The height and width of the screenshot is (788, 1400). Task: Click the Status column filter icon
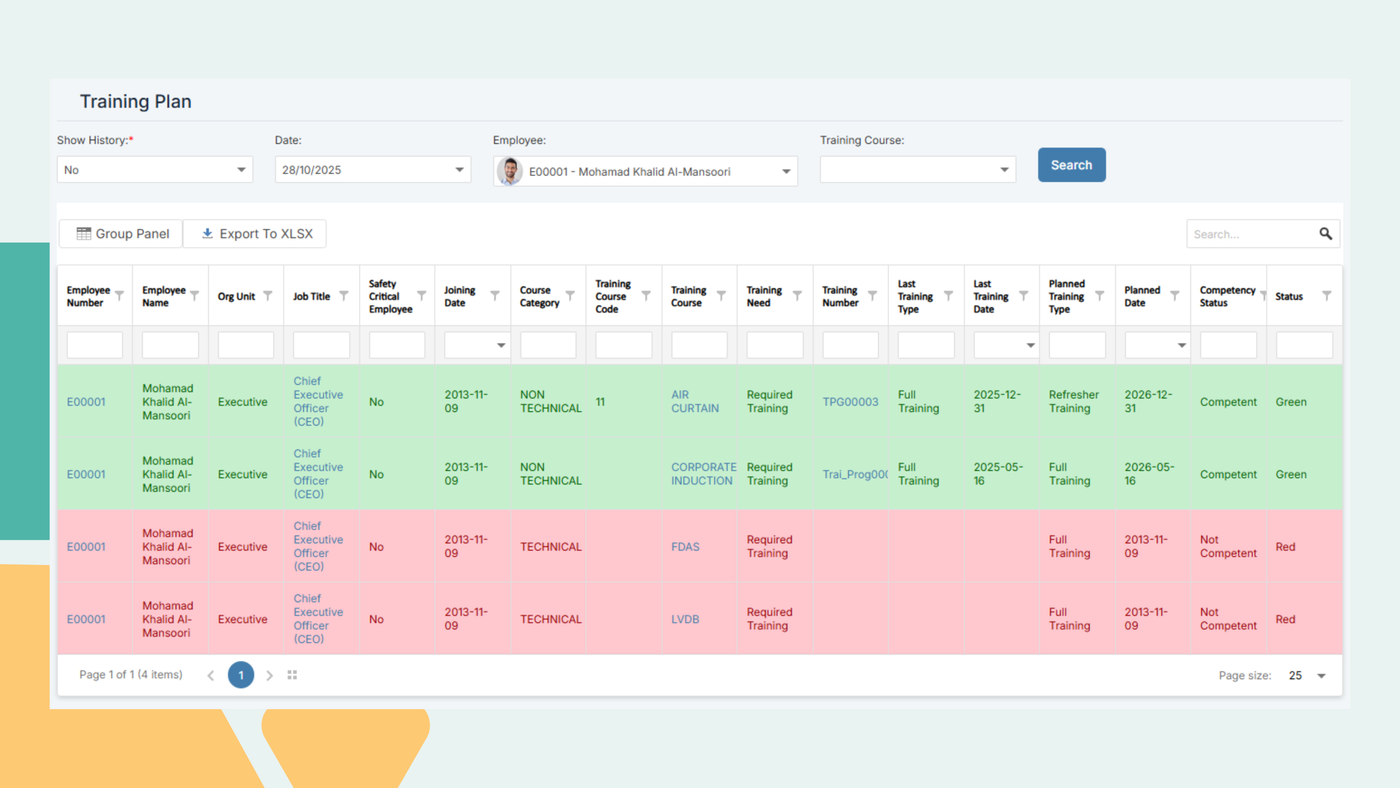(1327, 296)
